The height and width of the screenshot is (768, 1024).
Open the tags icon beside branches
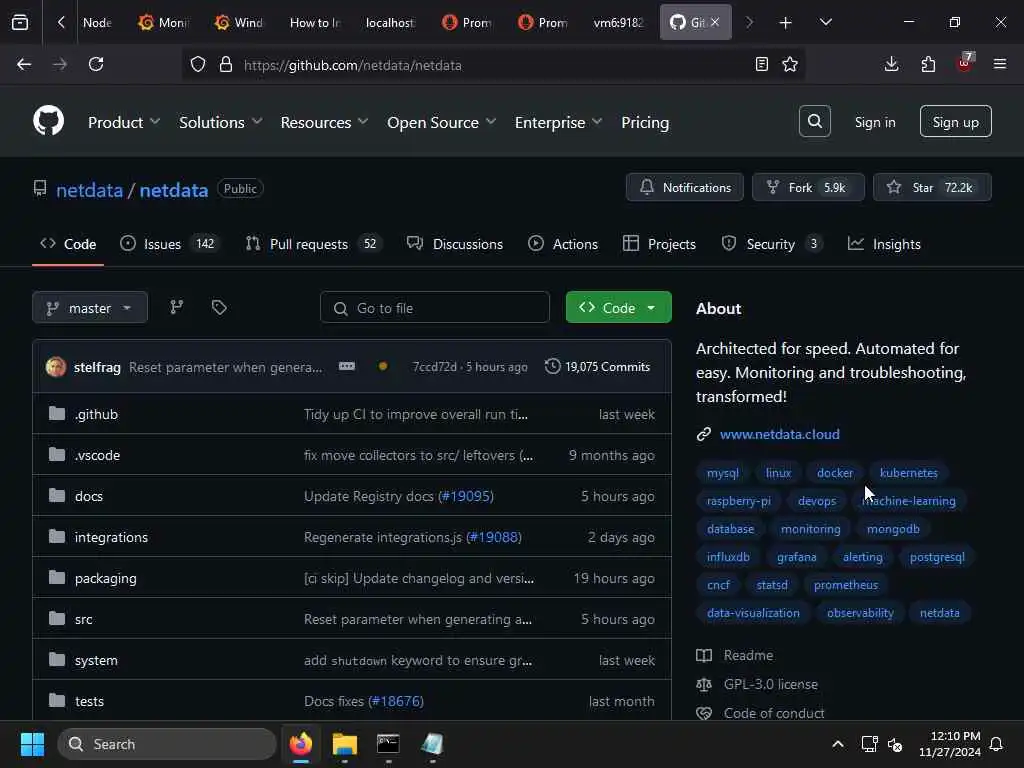(219, 307)
